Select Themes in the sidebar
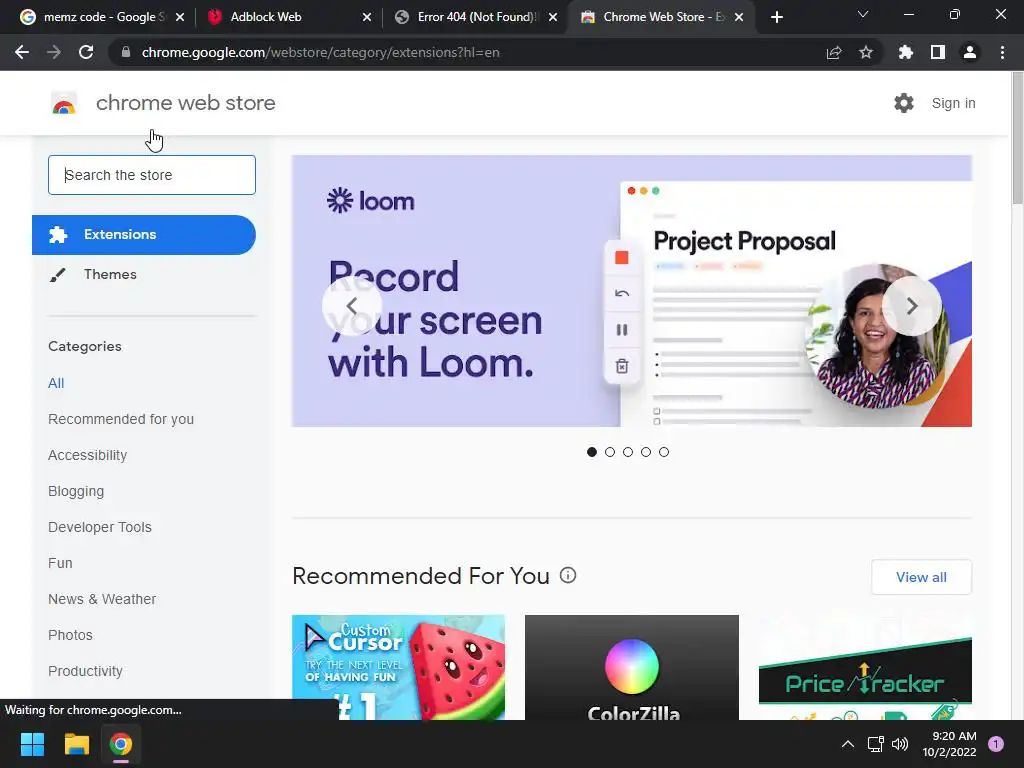The width and height of the screenshot is (1024, 768). (110, 274)
